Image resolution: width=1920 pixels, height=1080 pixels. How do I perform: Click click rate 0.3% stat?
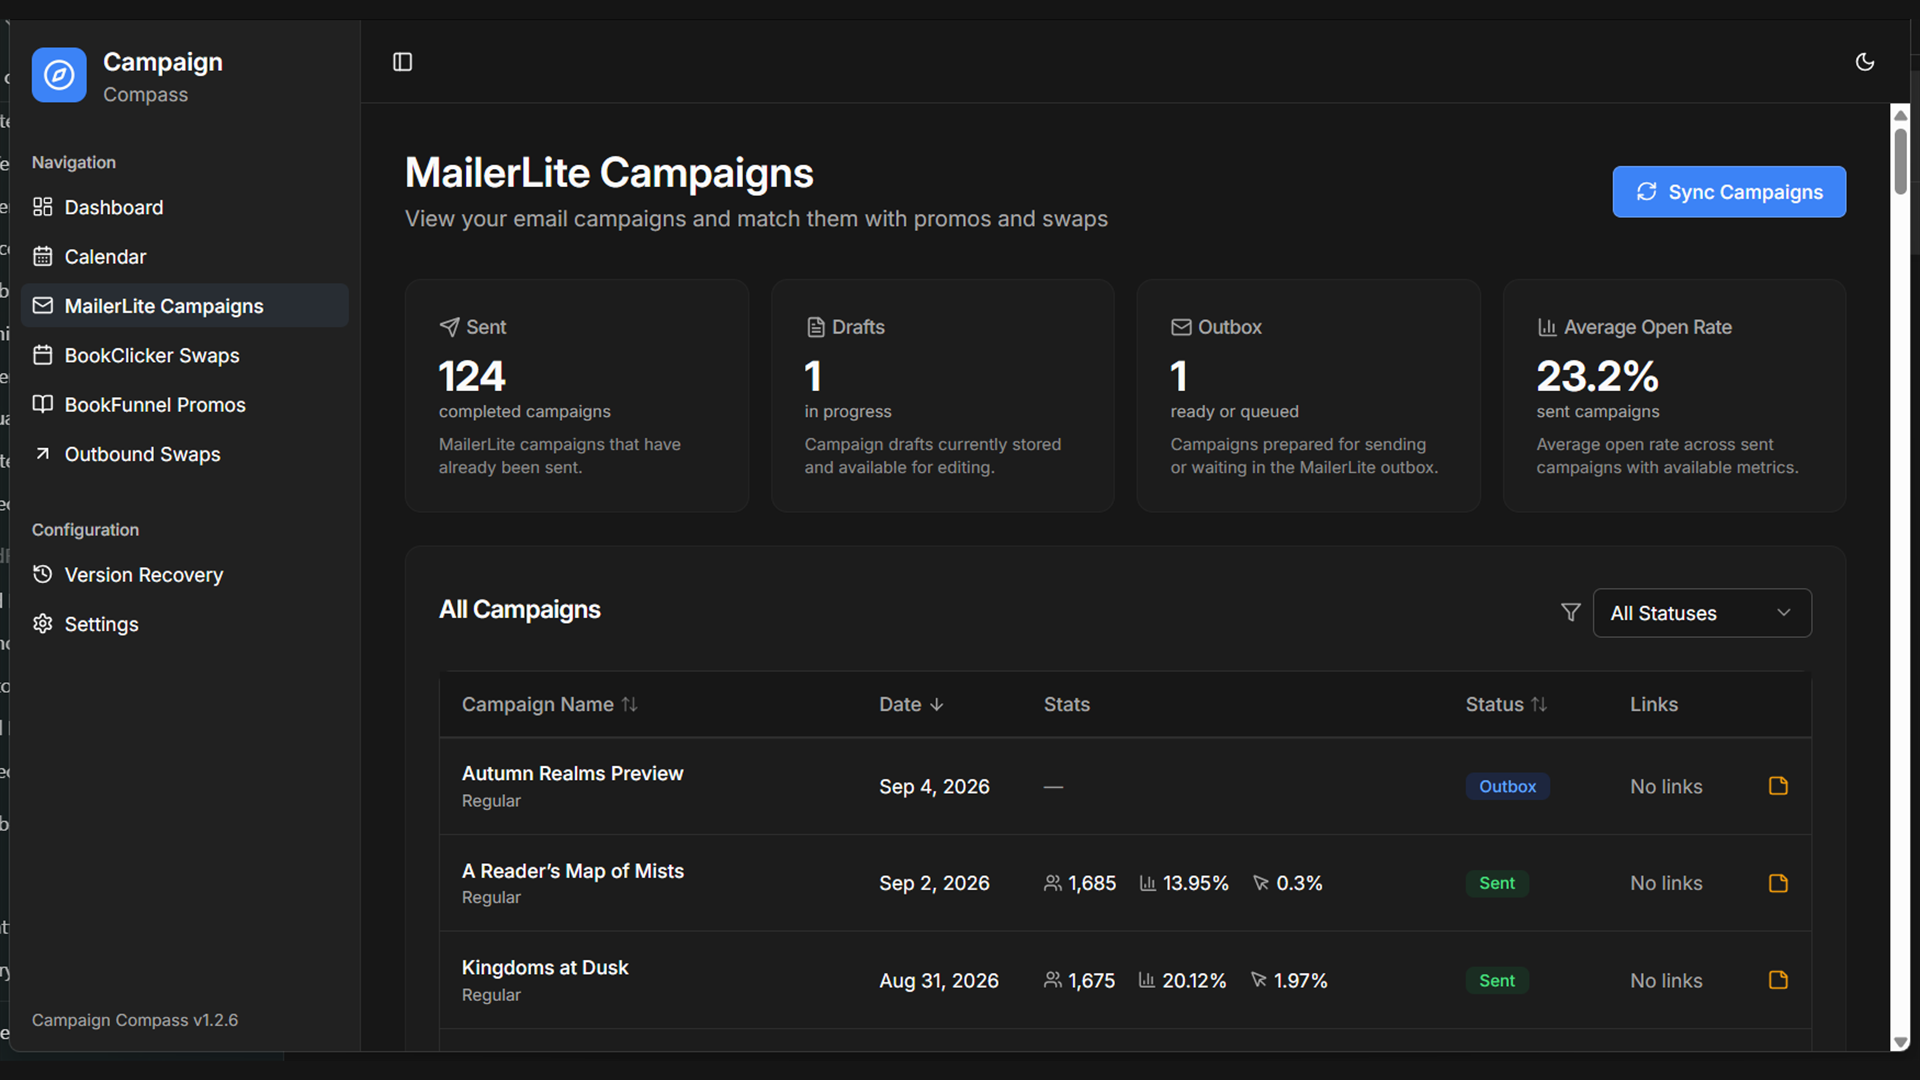pyautogui.click(x=1288, y=883)
